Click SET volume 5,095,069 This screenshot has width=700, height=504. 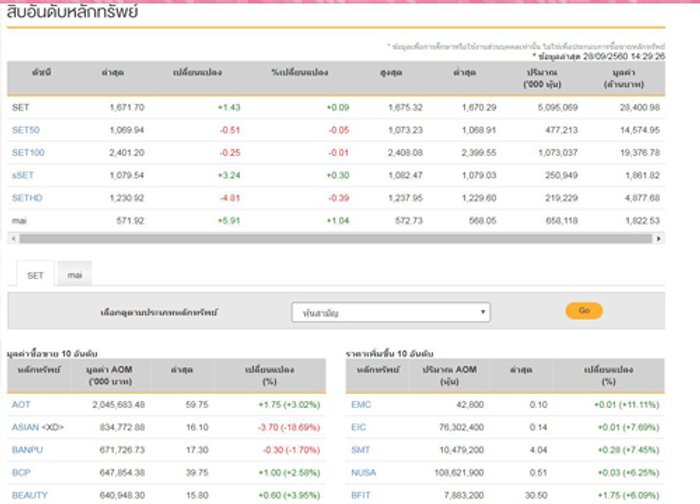(x=558, y=107)
